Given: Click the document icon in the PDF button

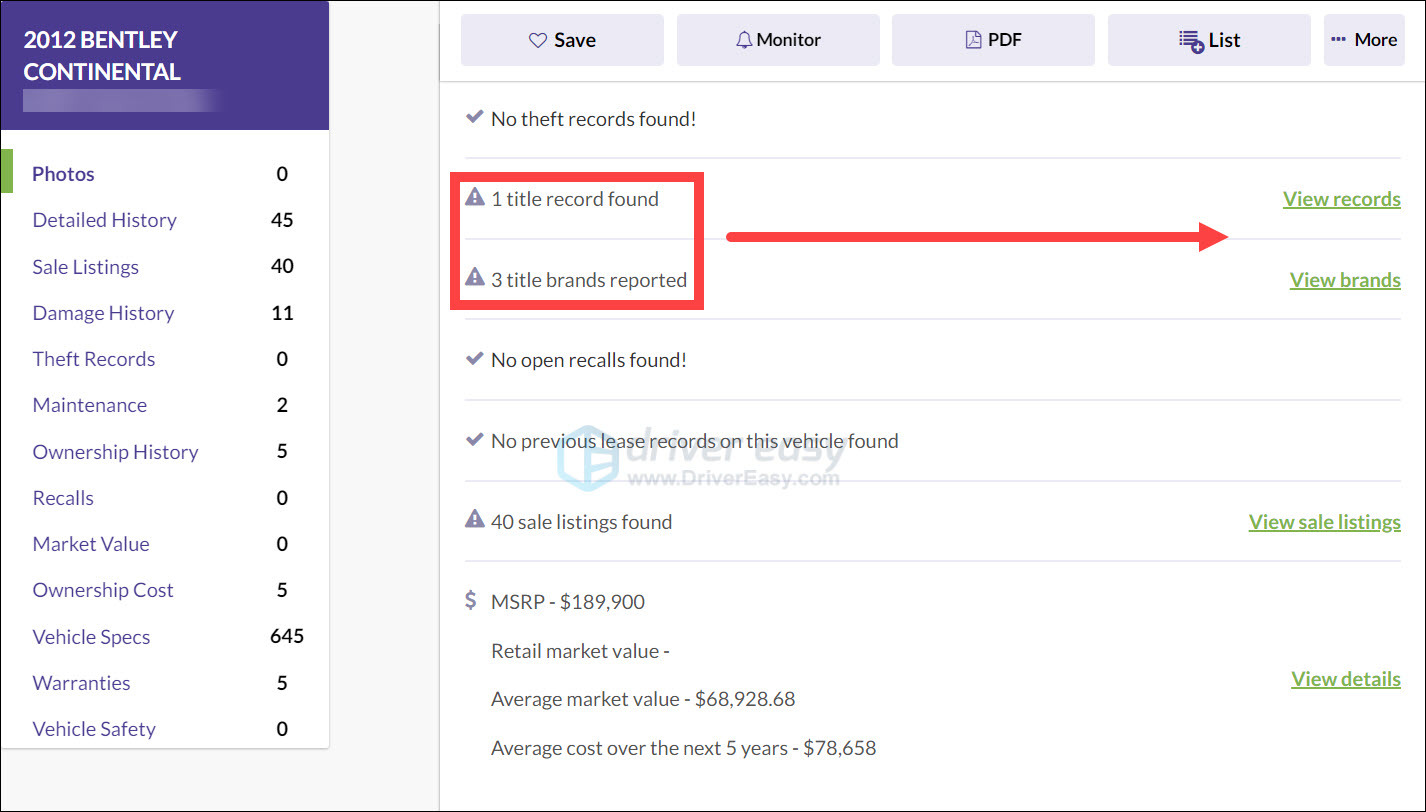Looking at the screenshot, I should [x=973, y=40].
